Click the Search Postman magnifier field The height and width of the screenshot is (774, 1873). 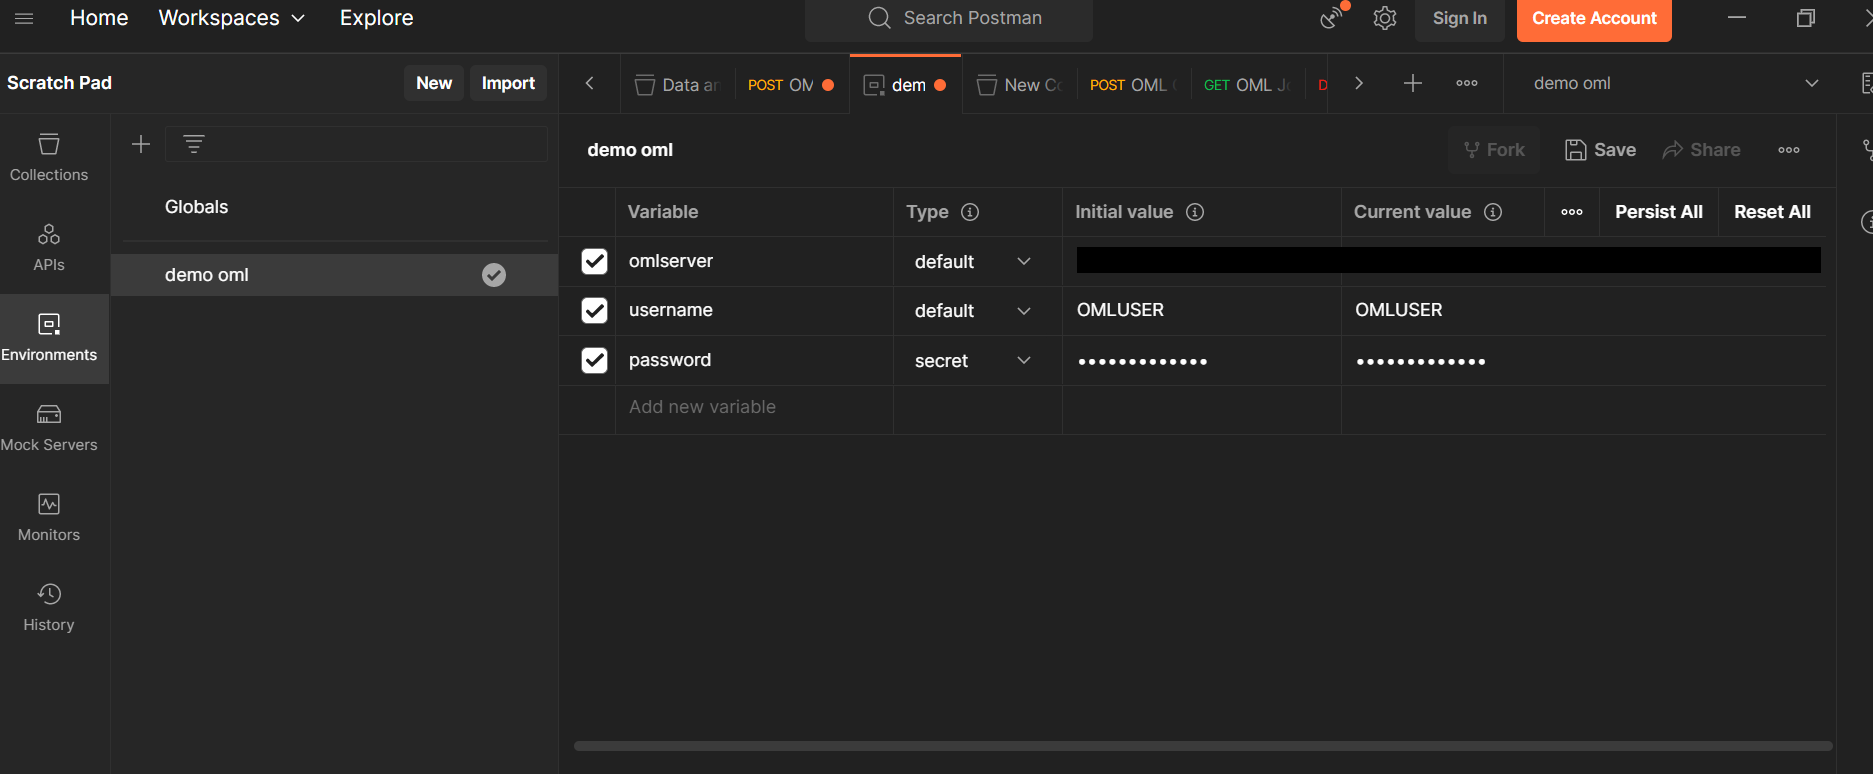[x=949, y=18]
